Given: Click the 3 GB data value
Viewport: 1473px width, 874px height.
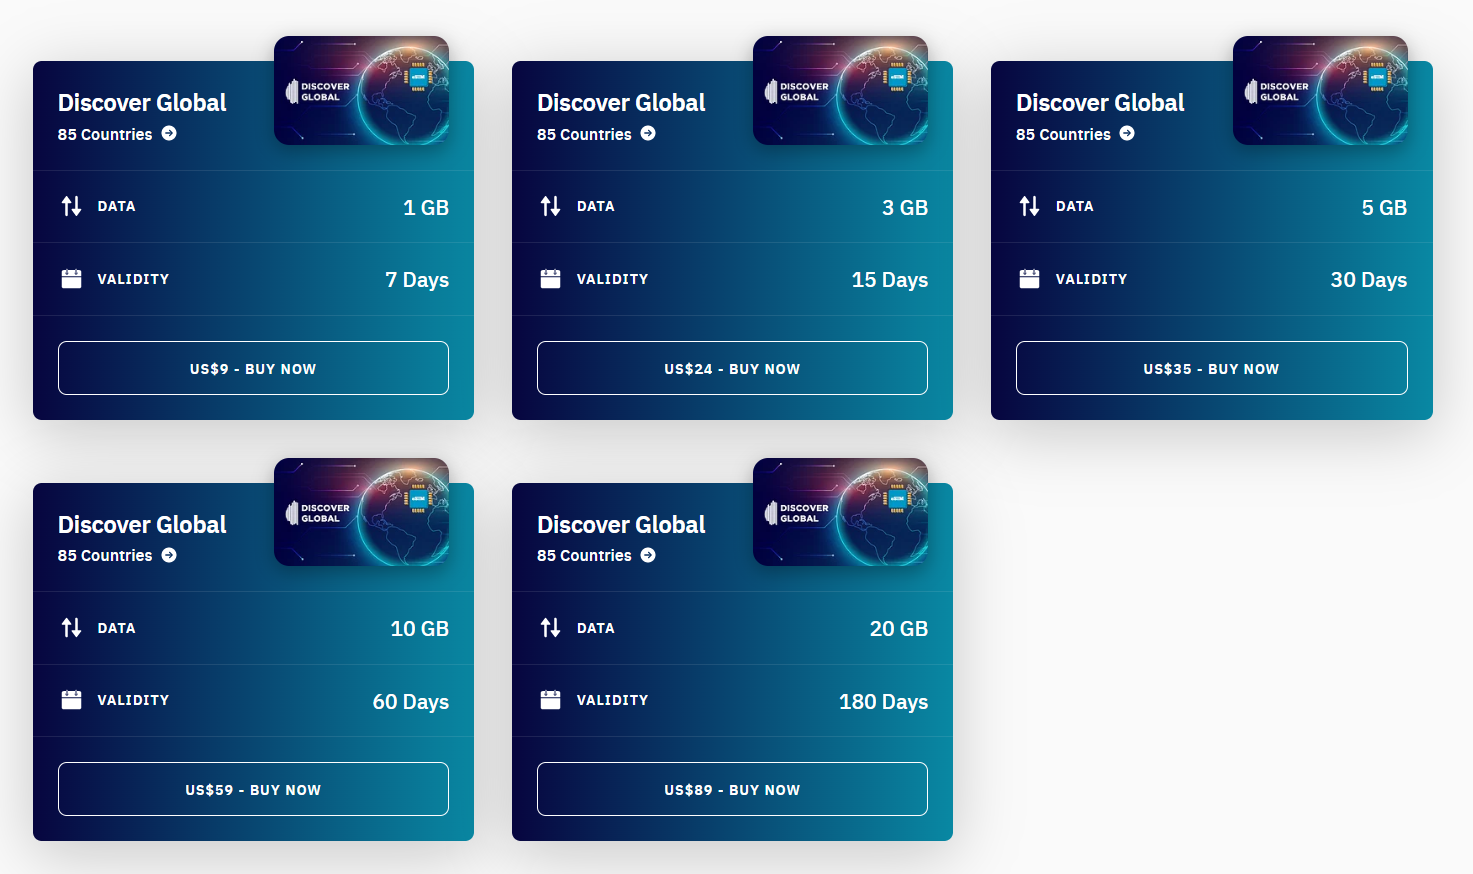Looking at the screenshot, I should click(x=905, y=207).
